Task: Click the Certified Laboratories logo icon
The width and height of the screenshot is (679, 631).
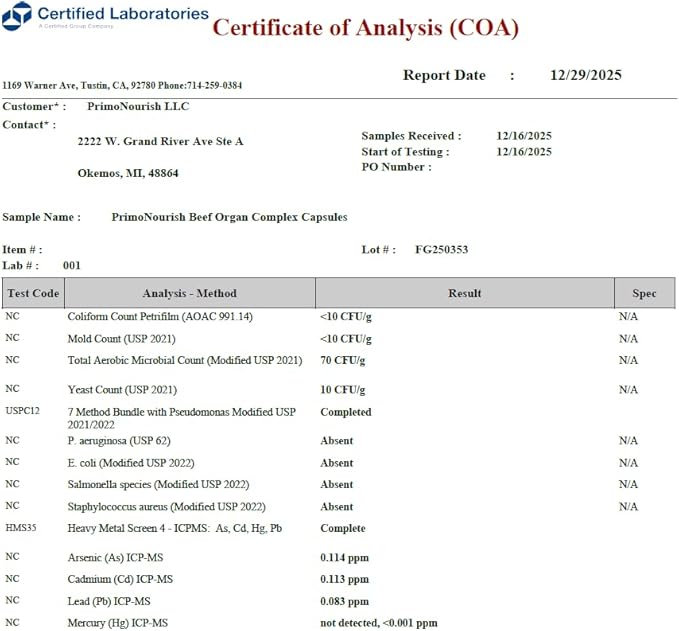Action: [x=17, y=16]
